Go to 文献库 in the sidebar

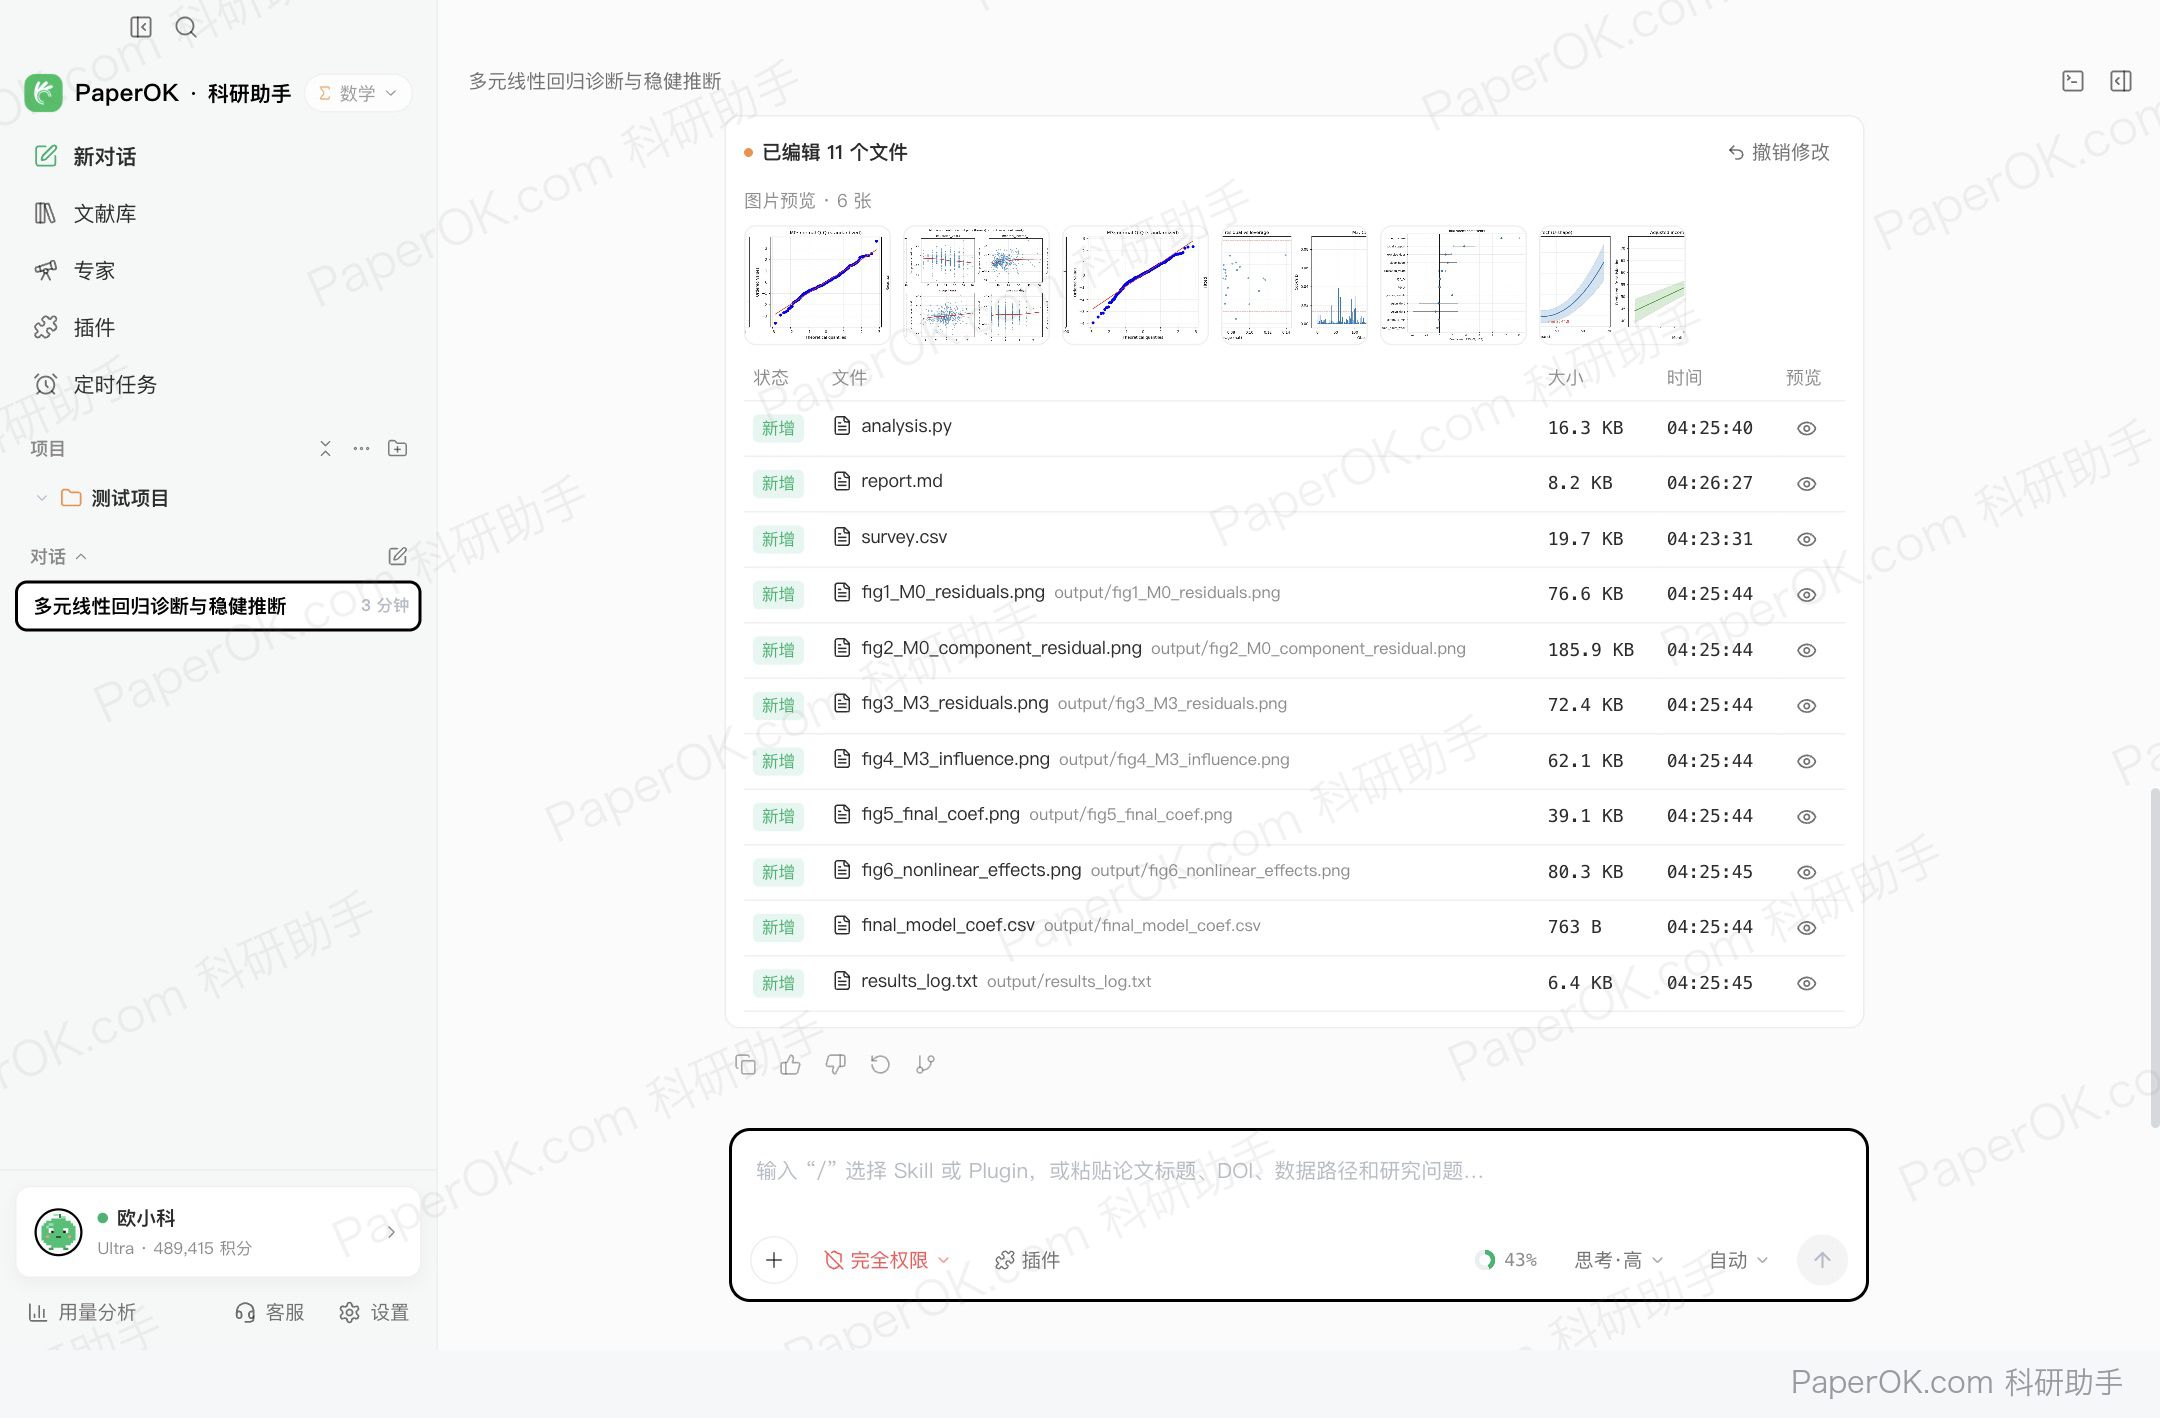104,213
